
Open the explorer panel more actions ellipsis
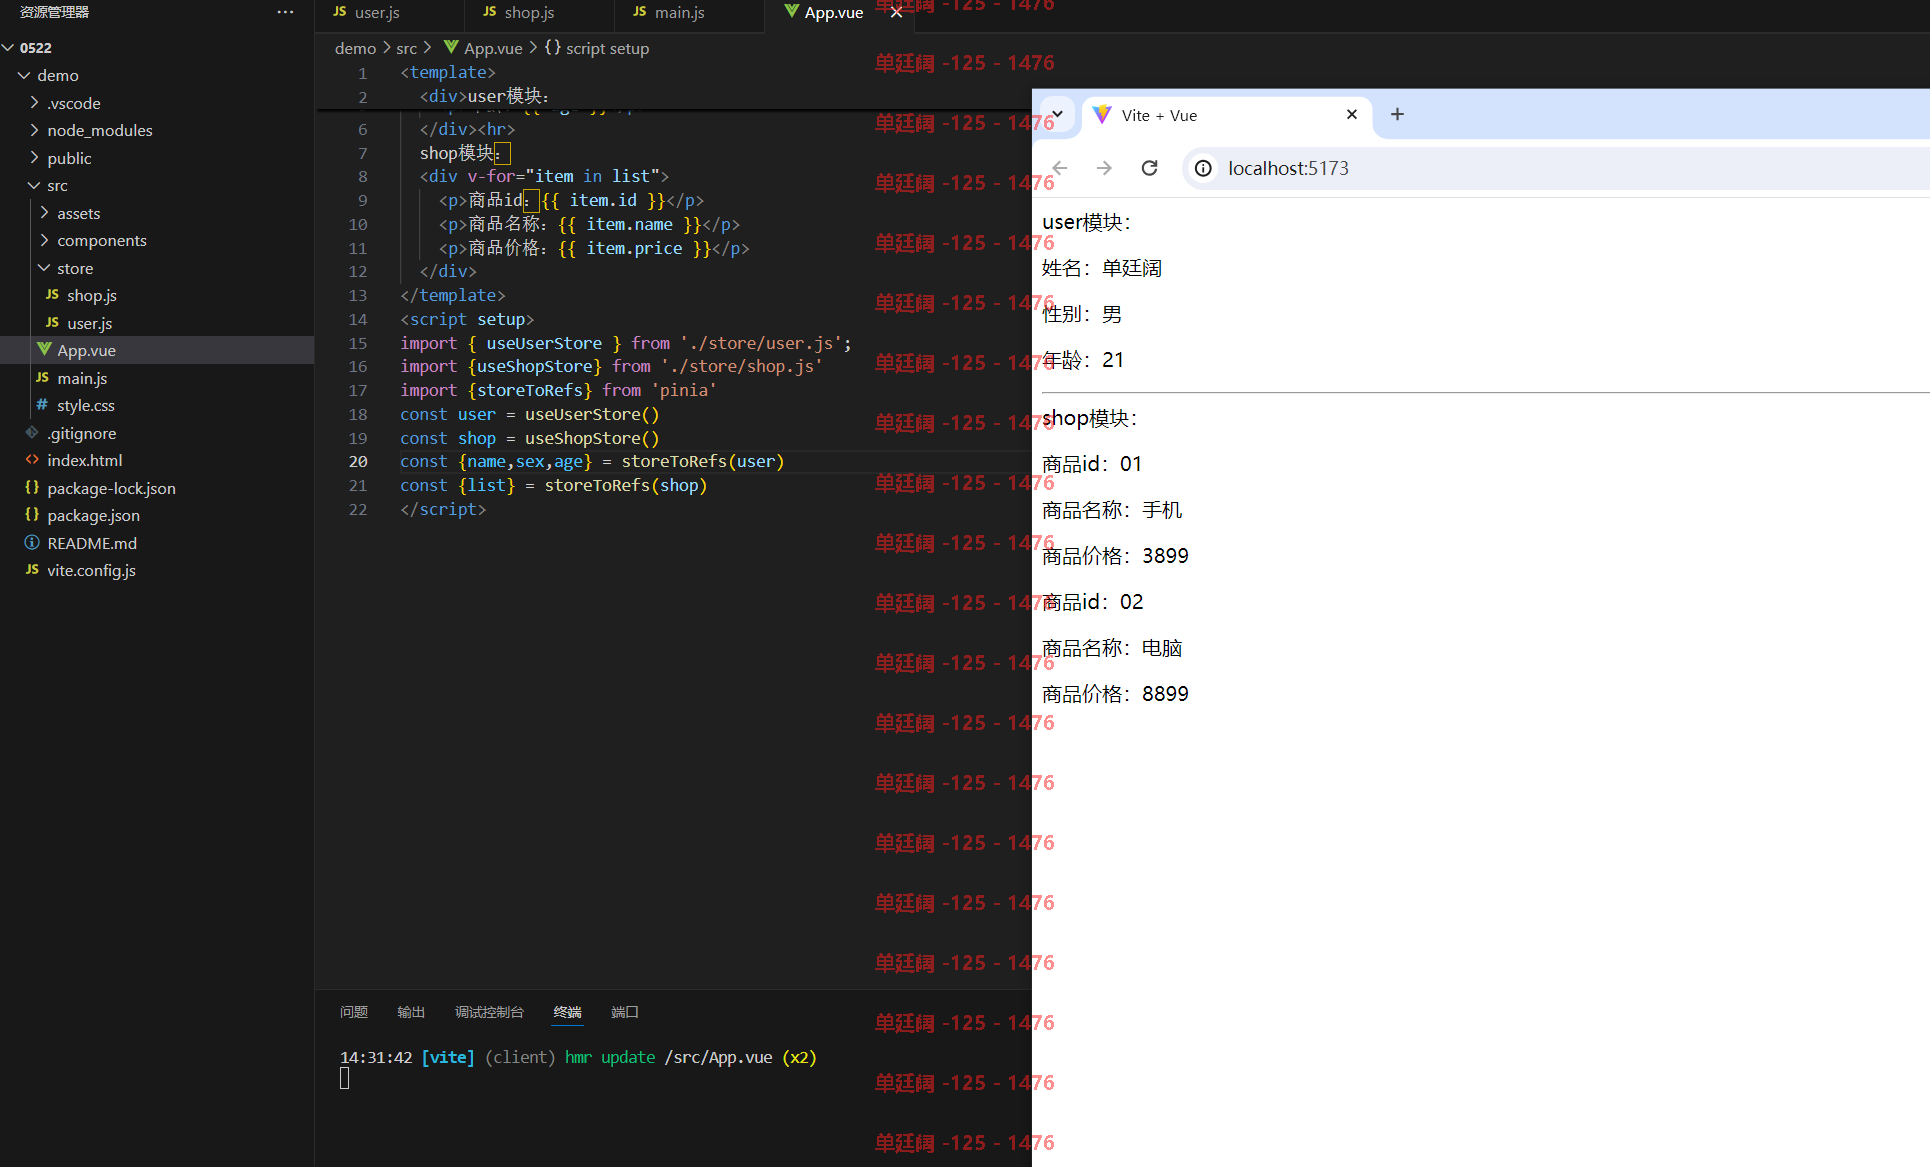tap(285, 12)
